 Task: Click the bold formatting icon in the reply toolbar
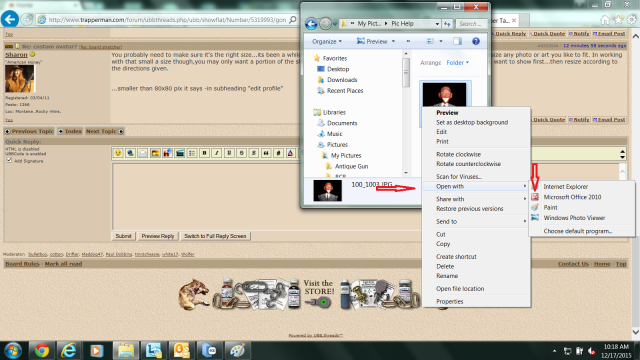[x=204, y=153]
